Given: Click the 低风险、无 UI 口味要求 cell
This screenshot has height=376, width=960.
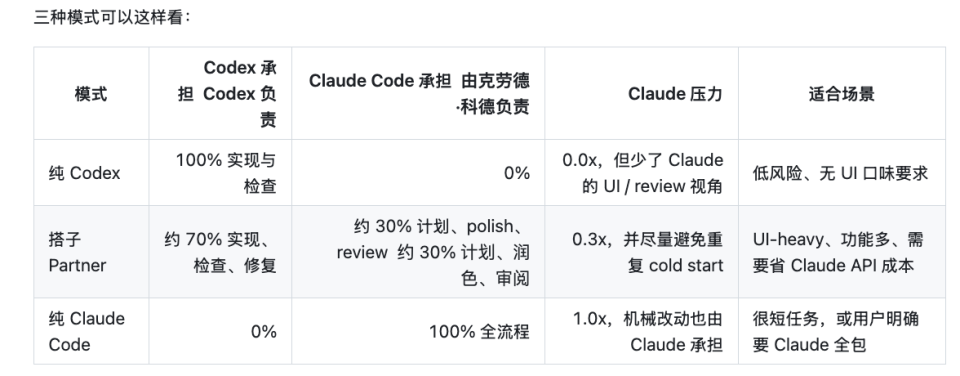Looking at the screenshot, I should click(x=842, y=173).
